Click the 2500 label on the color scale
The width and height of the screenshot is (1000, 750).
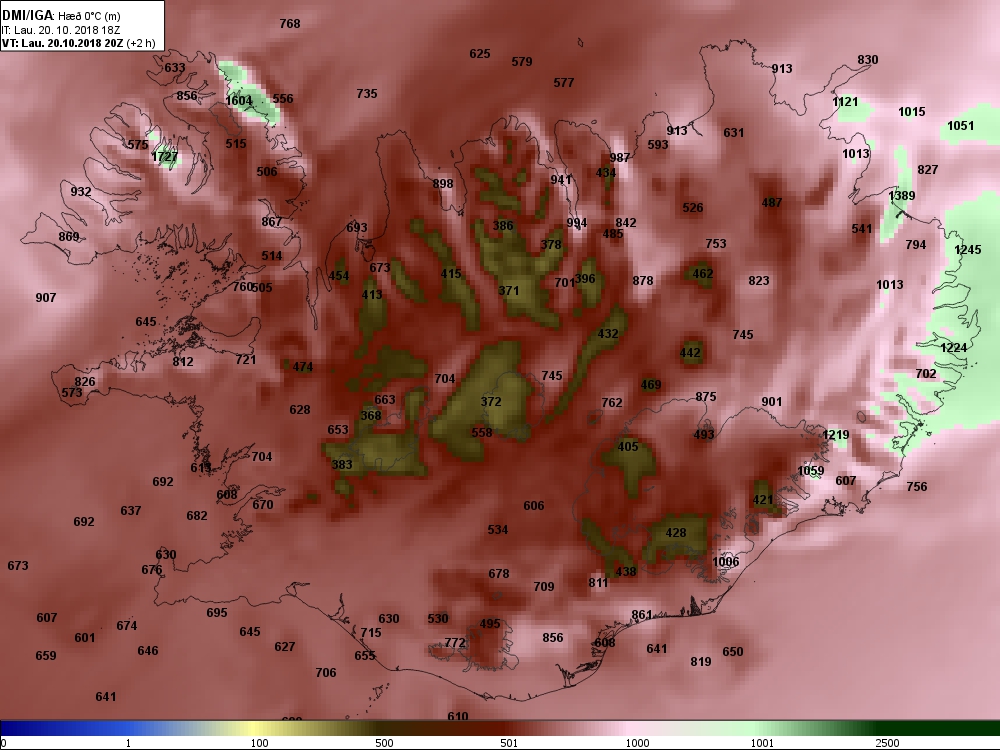click(x=887, y=742)
